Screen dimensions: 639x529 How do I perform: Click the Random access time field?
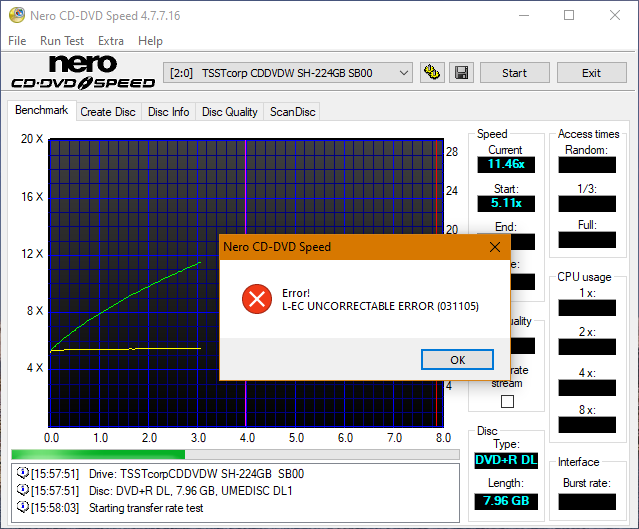[x=587, y=165]
